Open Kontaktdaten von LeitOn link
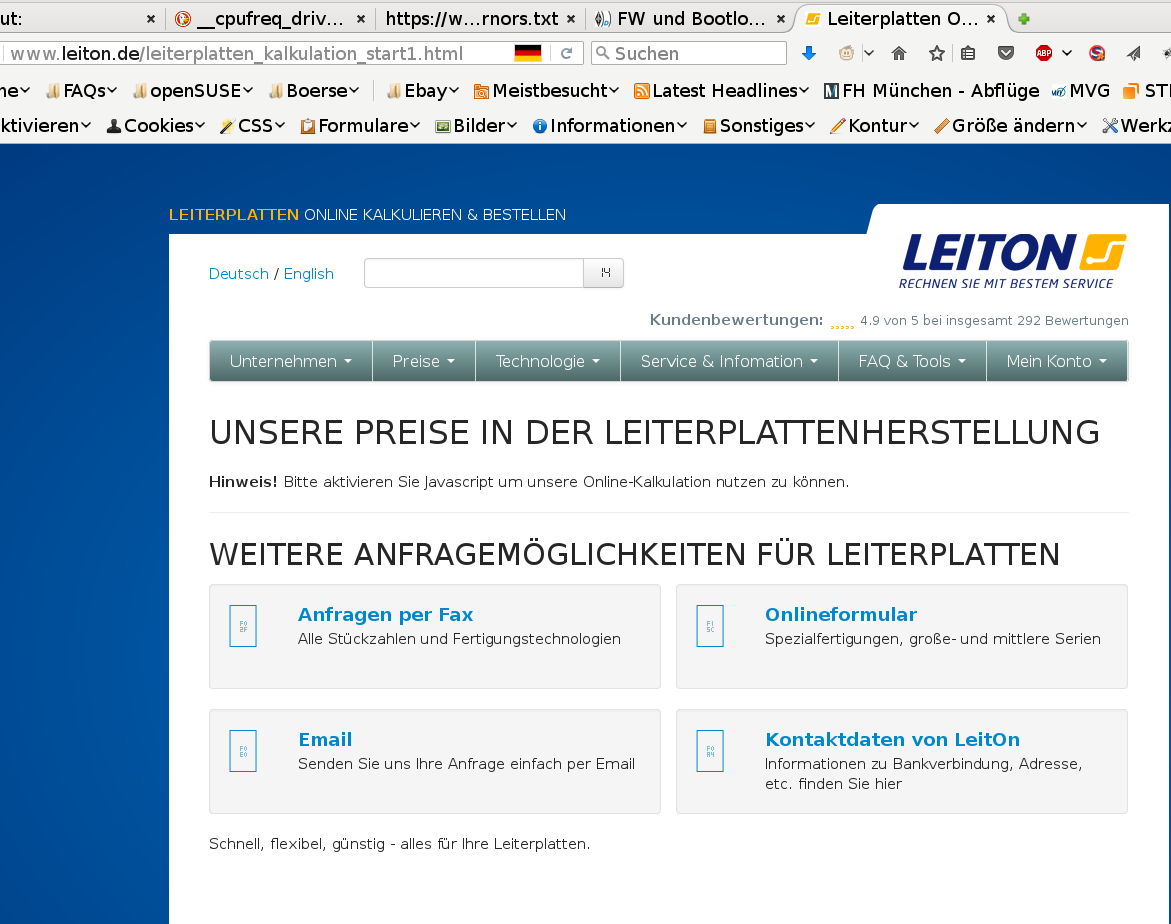The height and width of the screenshot is (924, 1171). [x=892, y=739]
